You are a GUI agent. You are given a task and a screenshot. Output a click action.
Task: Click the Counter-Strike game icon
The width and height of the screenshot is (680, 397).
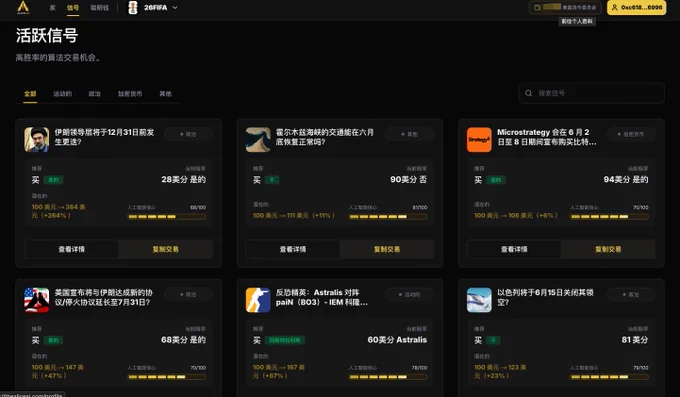click(258, 300)
